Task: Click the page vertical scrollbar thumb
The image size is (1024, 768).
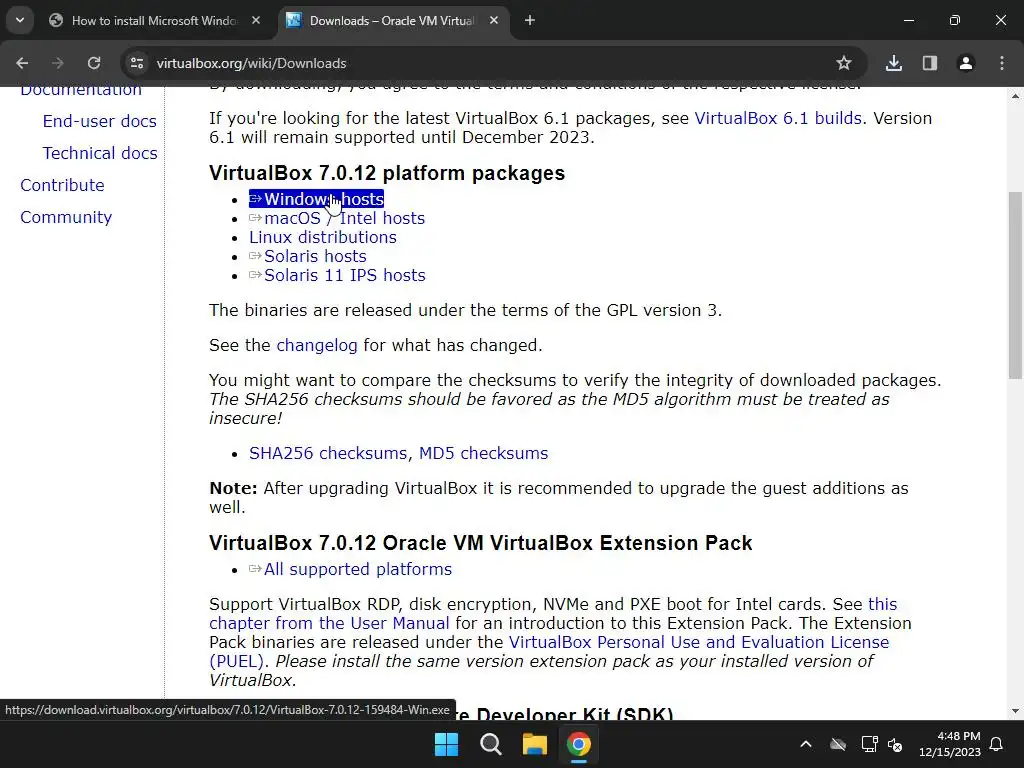Action: (x=1015, y=285)
